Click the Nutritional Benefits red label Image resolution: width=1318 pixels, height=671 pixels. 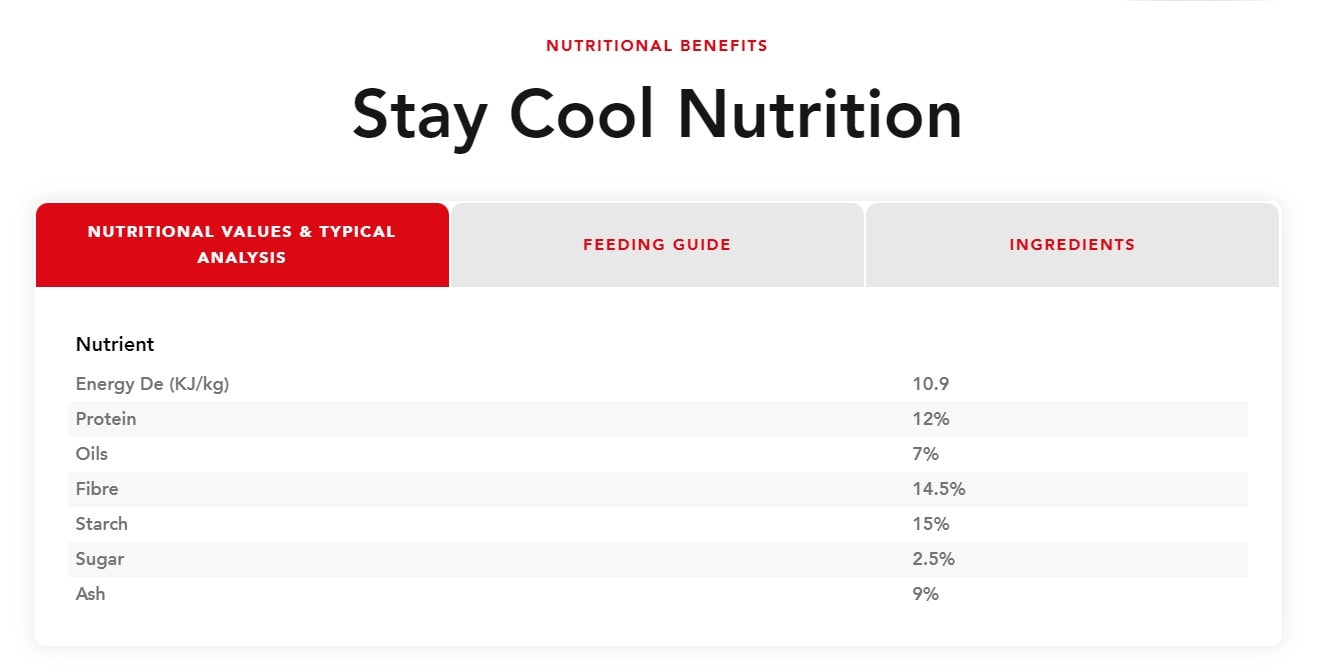(657, 46)
